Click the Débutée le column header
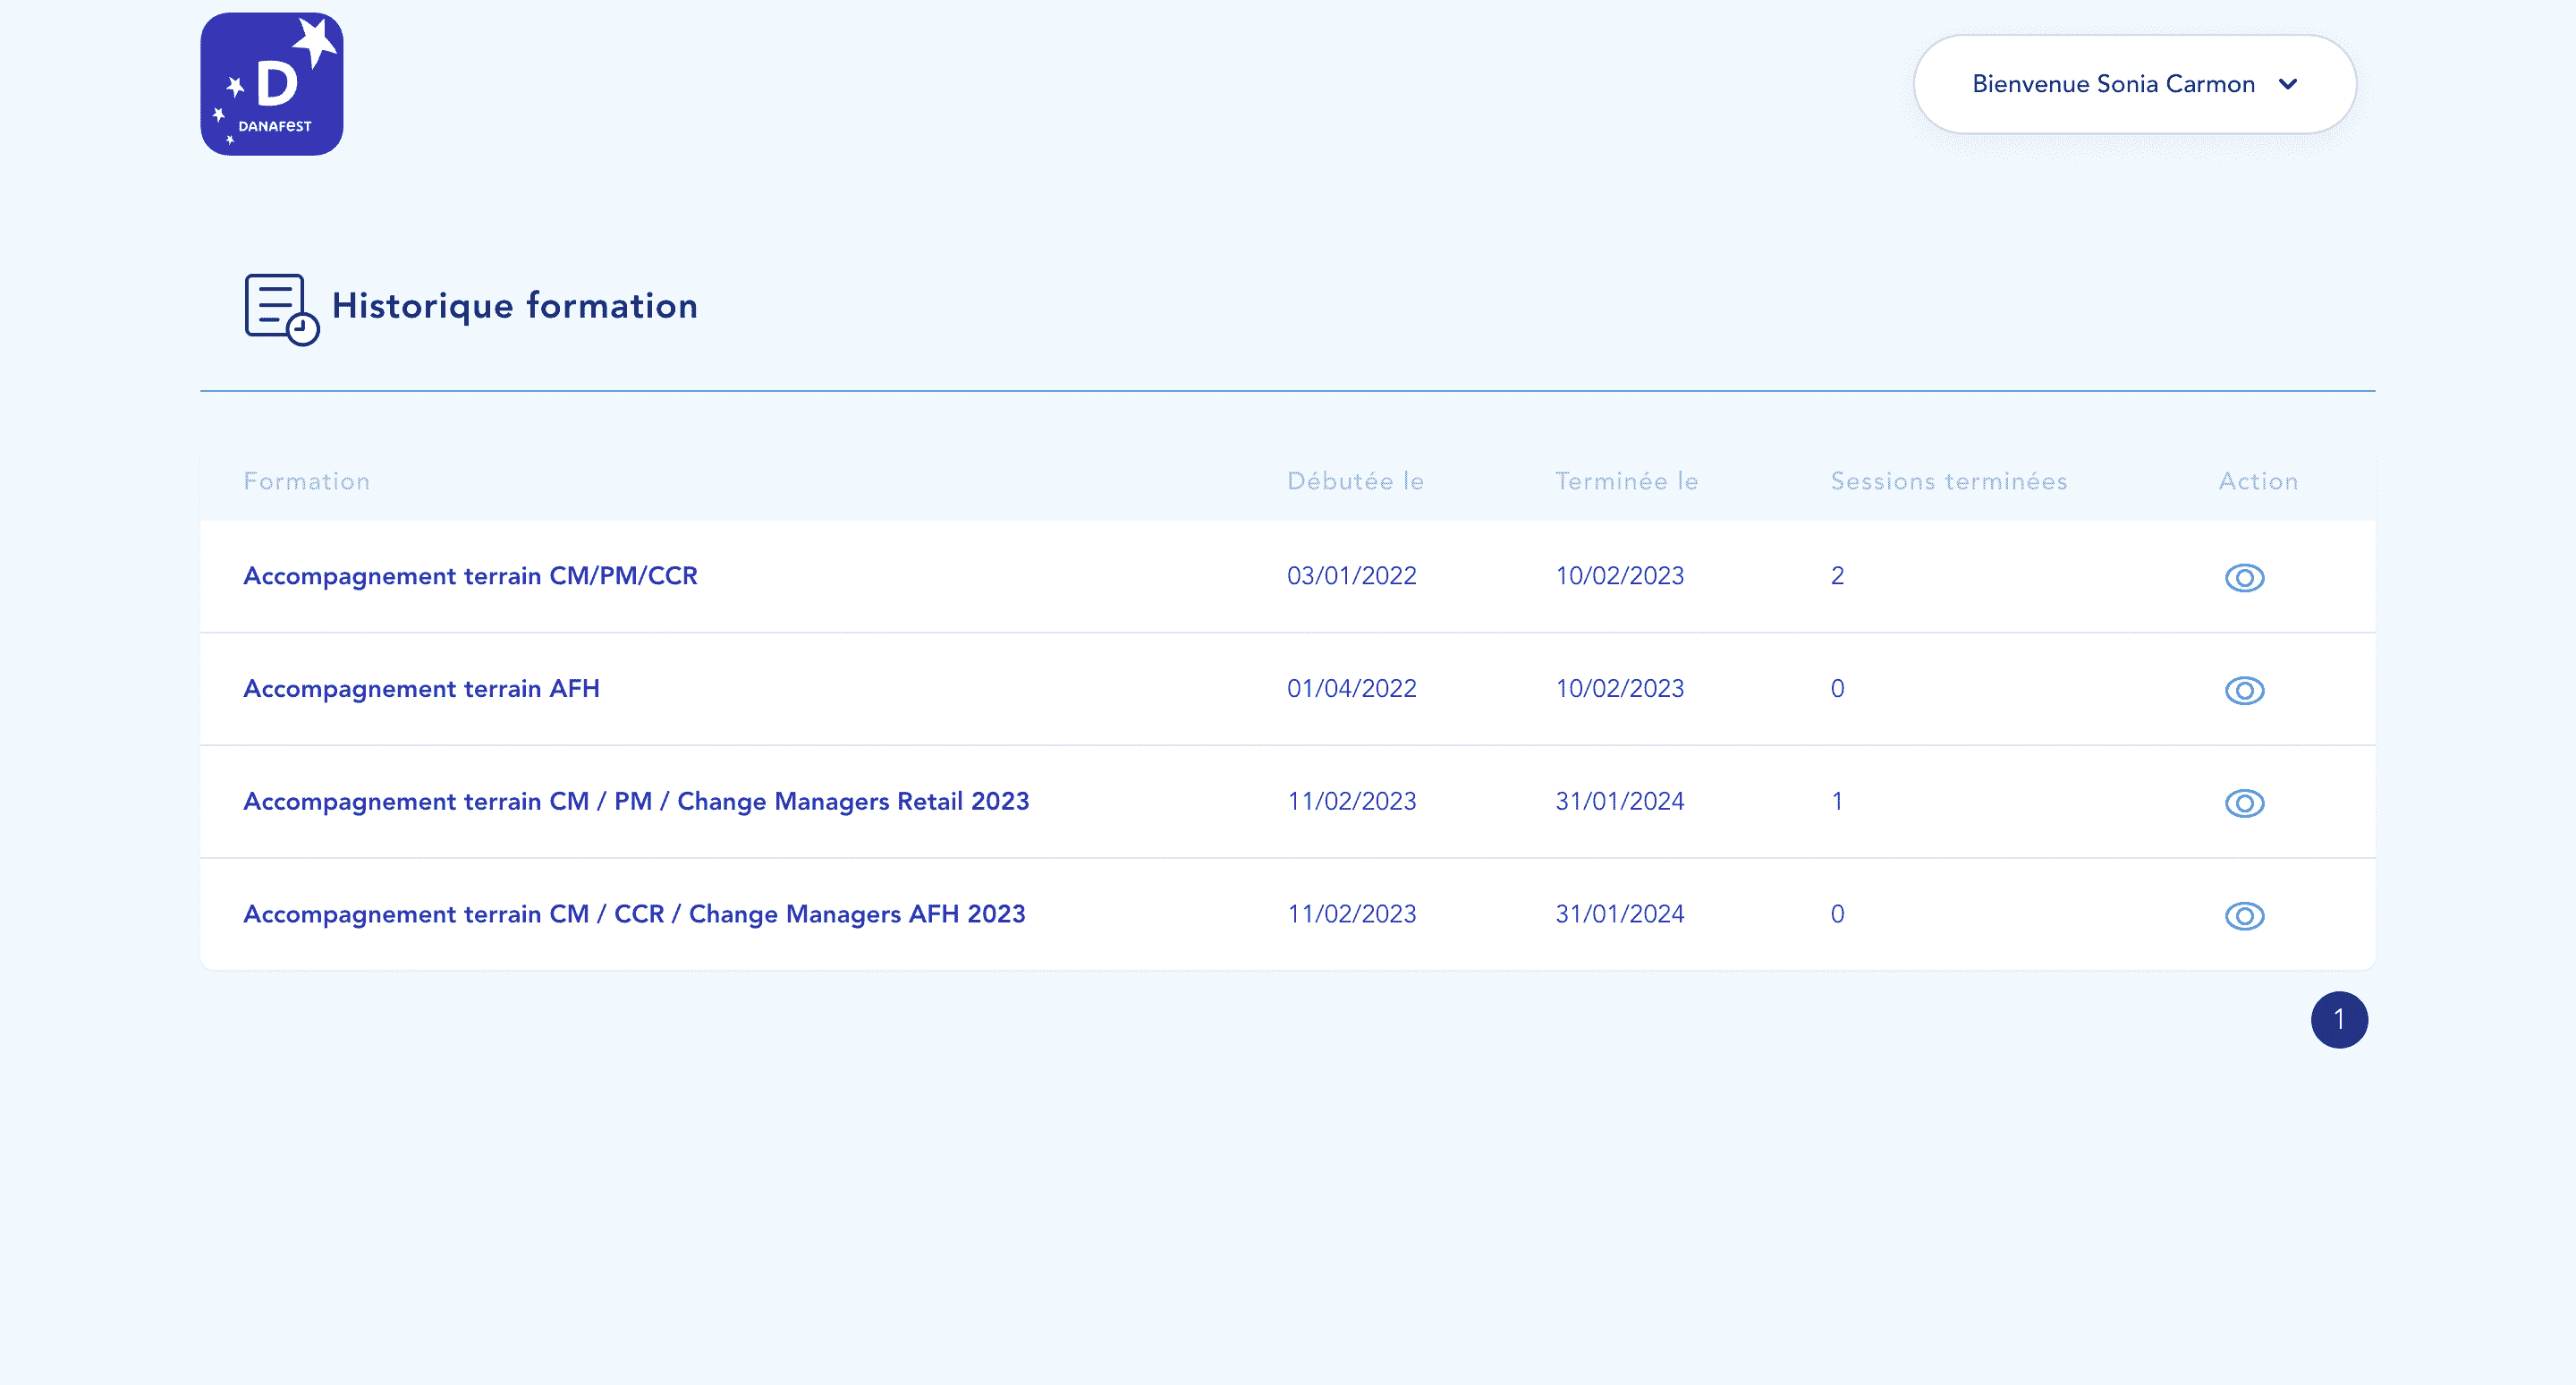Screen dimensions: 2576x1385 [1354, 481]
